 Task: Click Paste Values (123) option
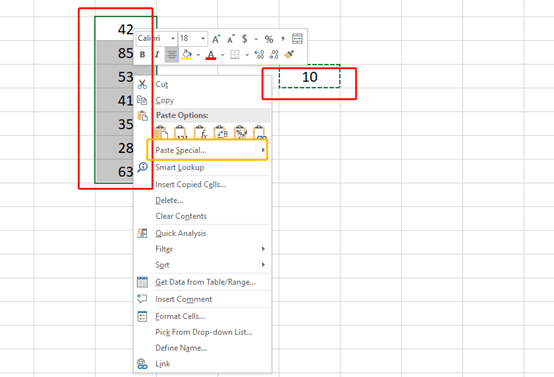(x=181, y=132)
